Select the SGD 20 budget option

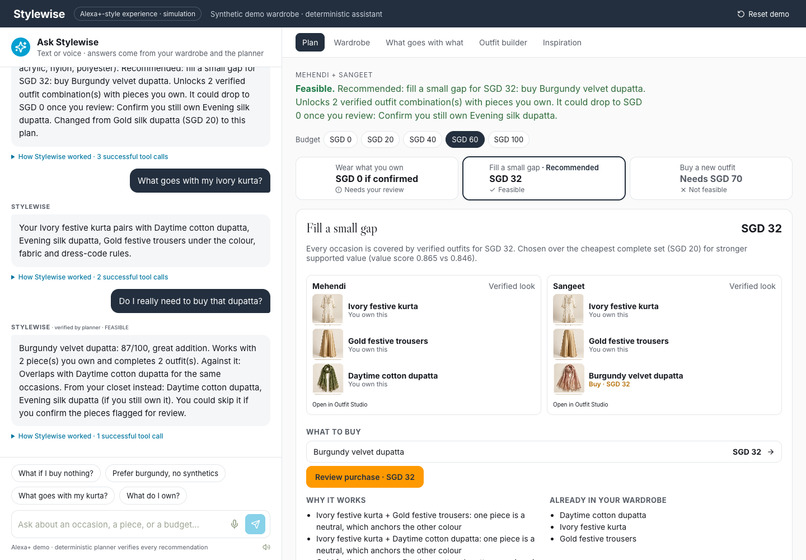(380, 139)
